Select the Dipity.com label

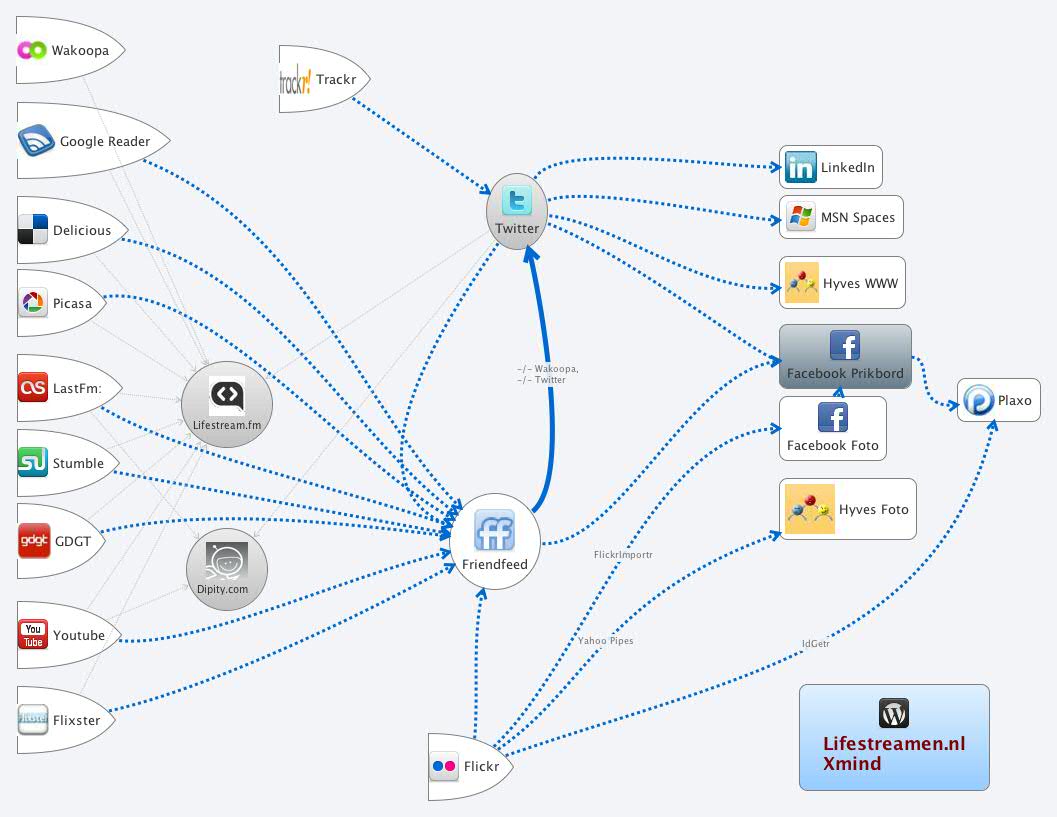[x=222, y=589]
